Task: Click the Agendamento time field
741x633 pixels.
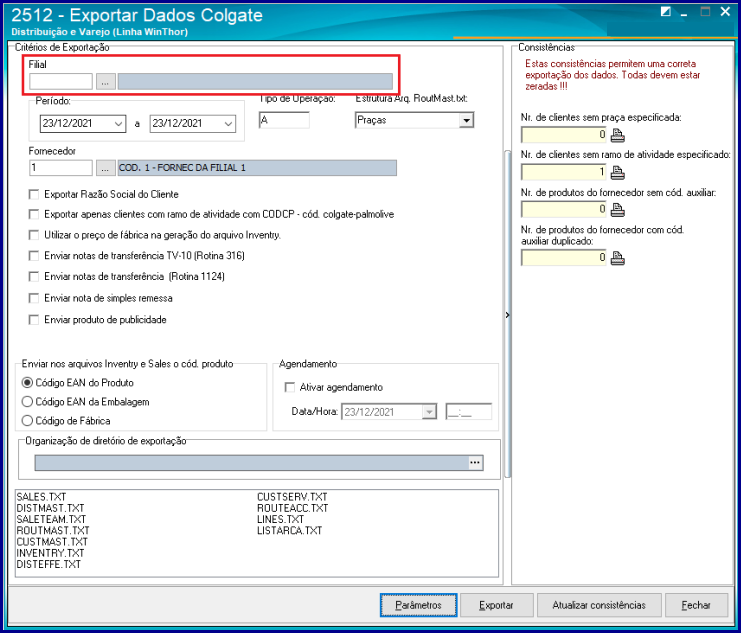Action: coord(468,412)
